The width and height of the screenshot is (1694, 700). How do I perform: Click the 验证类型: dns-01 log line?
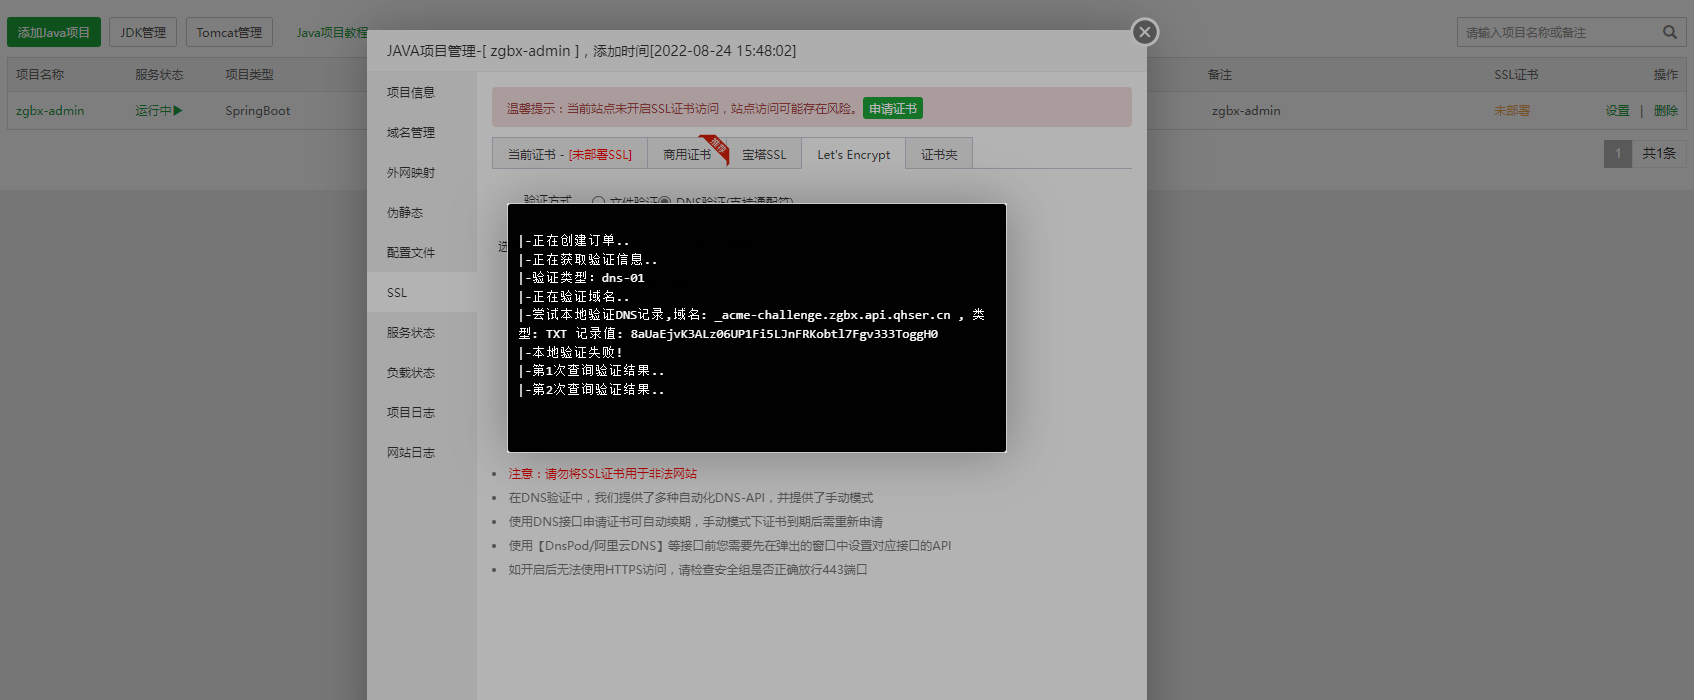coord(582,278)
